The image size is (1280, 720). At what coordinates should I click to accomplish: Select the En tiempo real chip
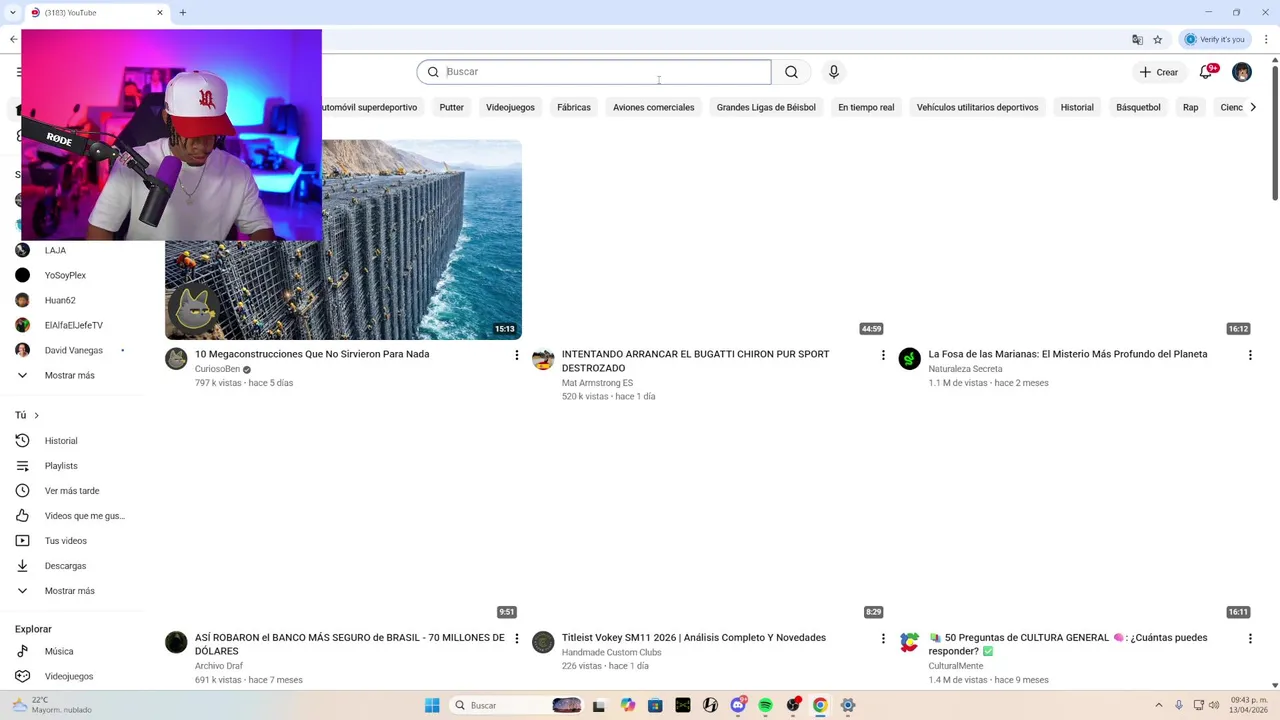pos(866,107)
